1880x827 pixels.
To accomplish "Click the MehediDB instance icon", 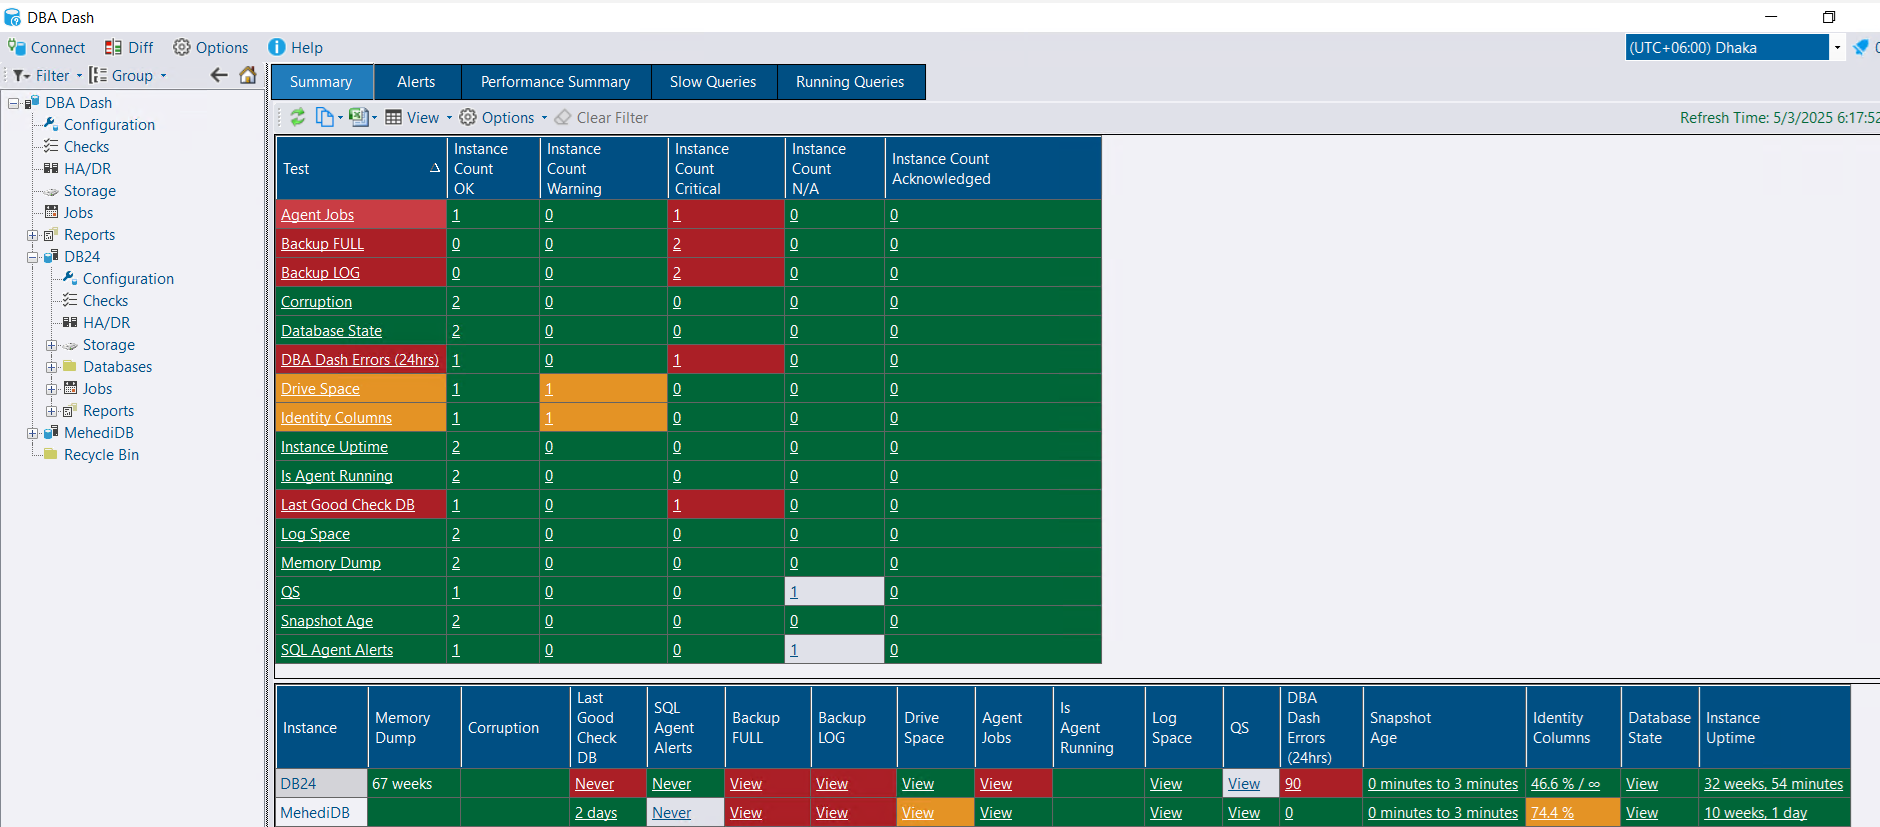I will (x=51, y=432).
